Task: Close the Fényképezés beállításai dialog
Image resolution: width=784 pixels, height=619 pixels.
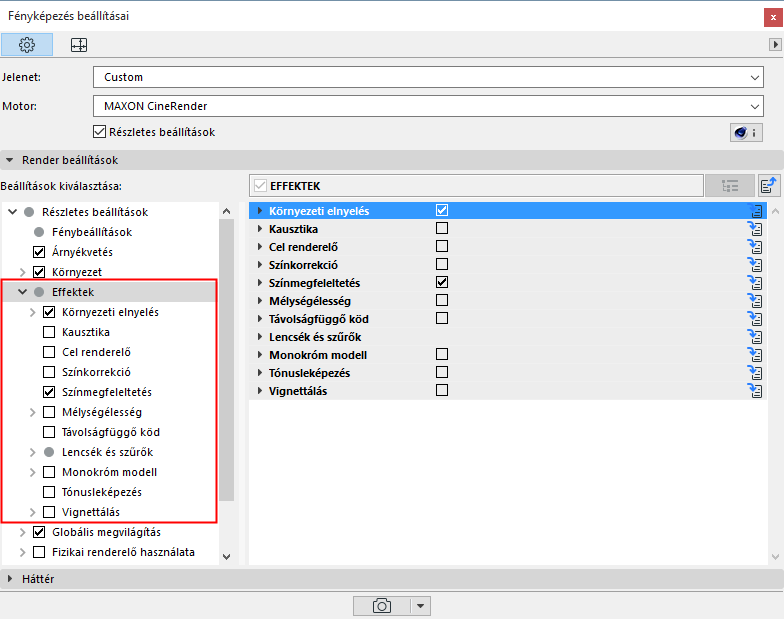Action: [773, 17]
